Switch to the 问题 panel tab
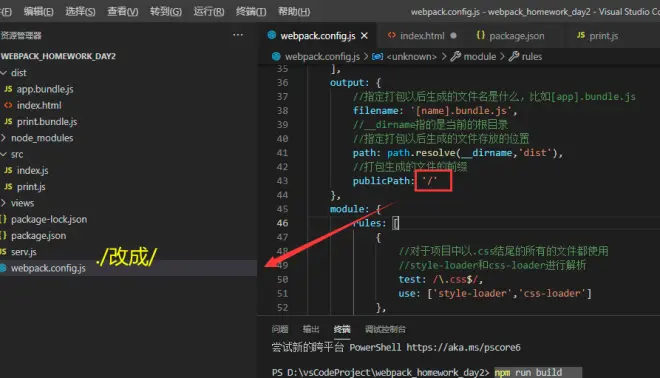This screenshot has height=378, width=660. click(x=280, y=329)
